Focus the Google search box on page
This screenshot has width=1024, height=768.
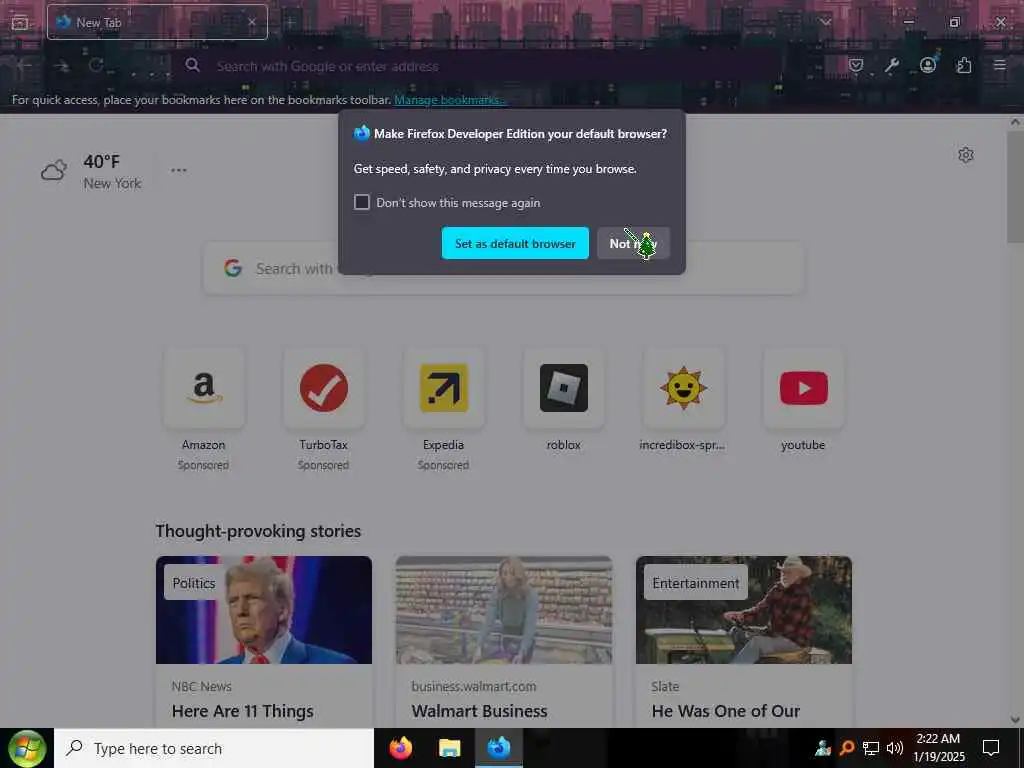pos(504,268)
